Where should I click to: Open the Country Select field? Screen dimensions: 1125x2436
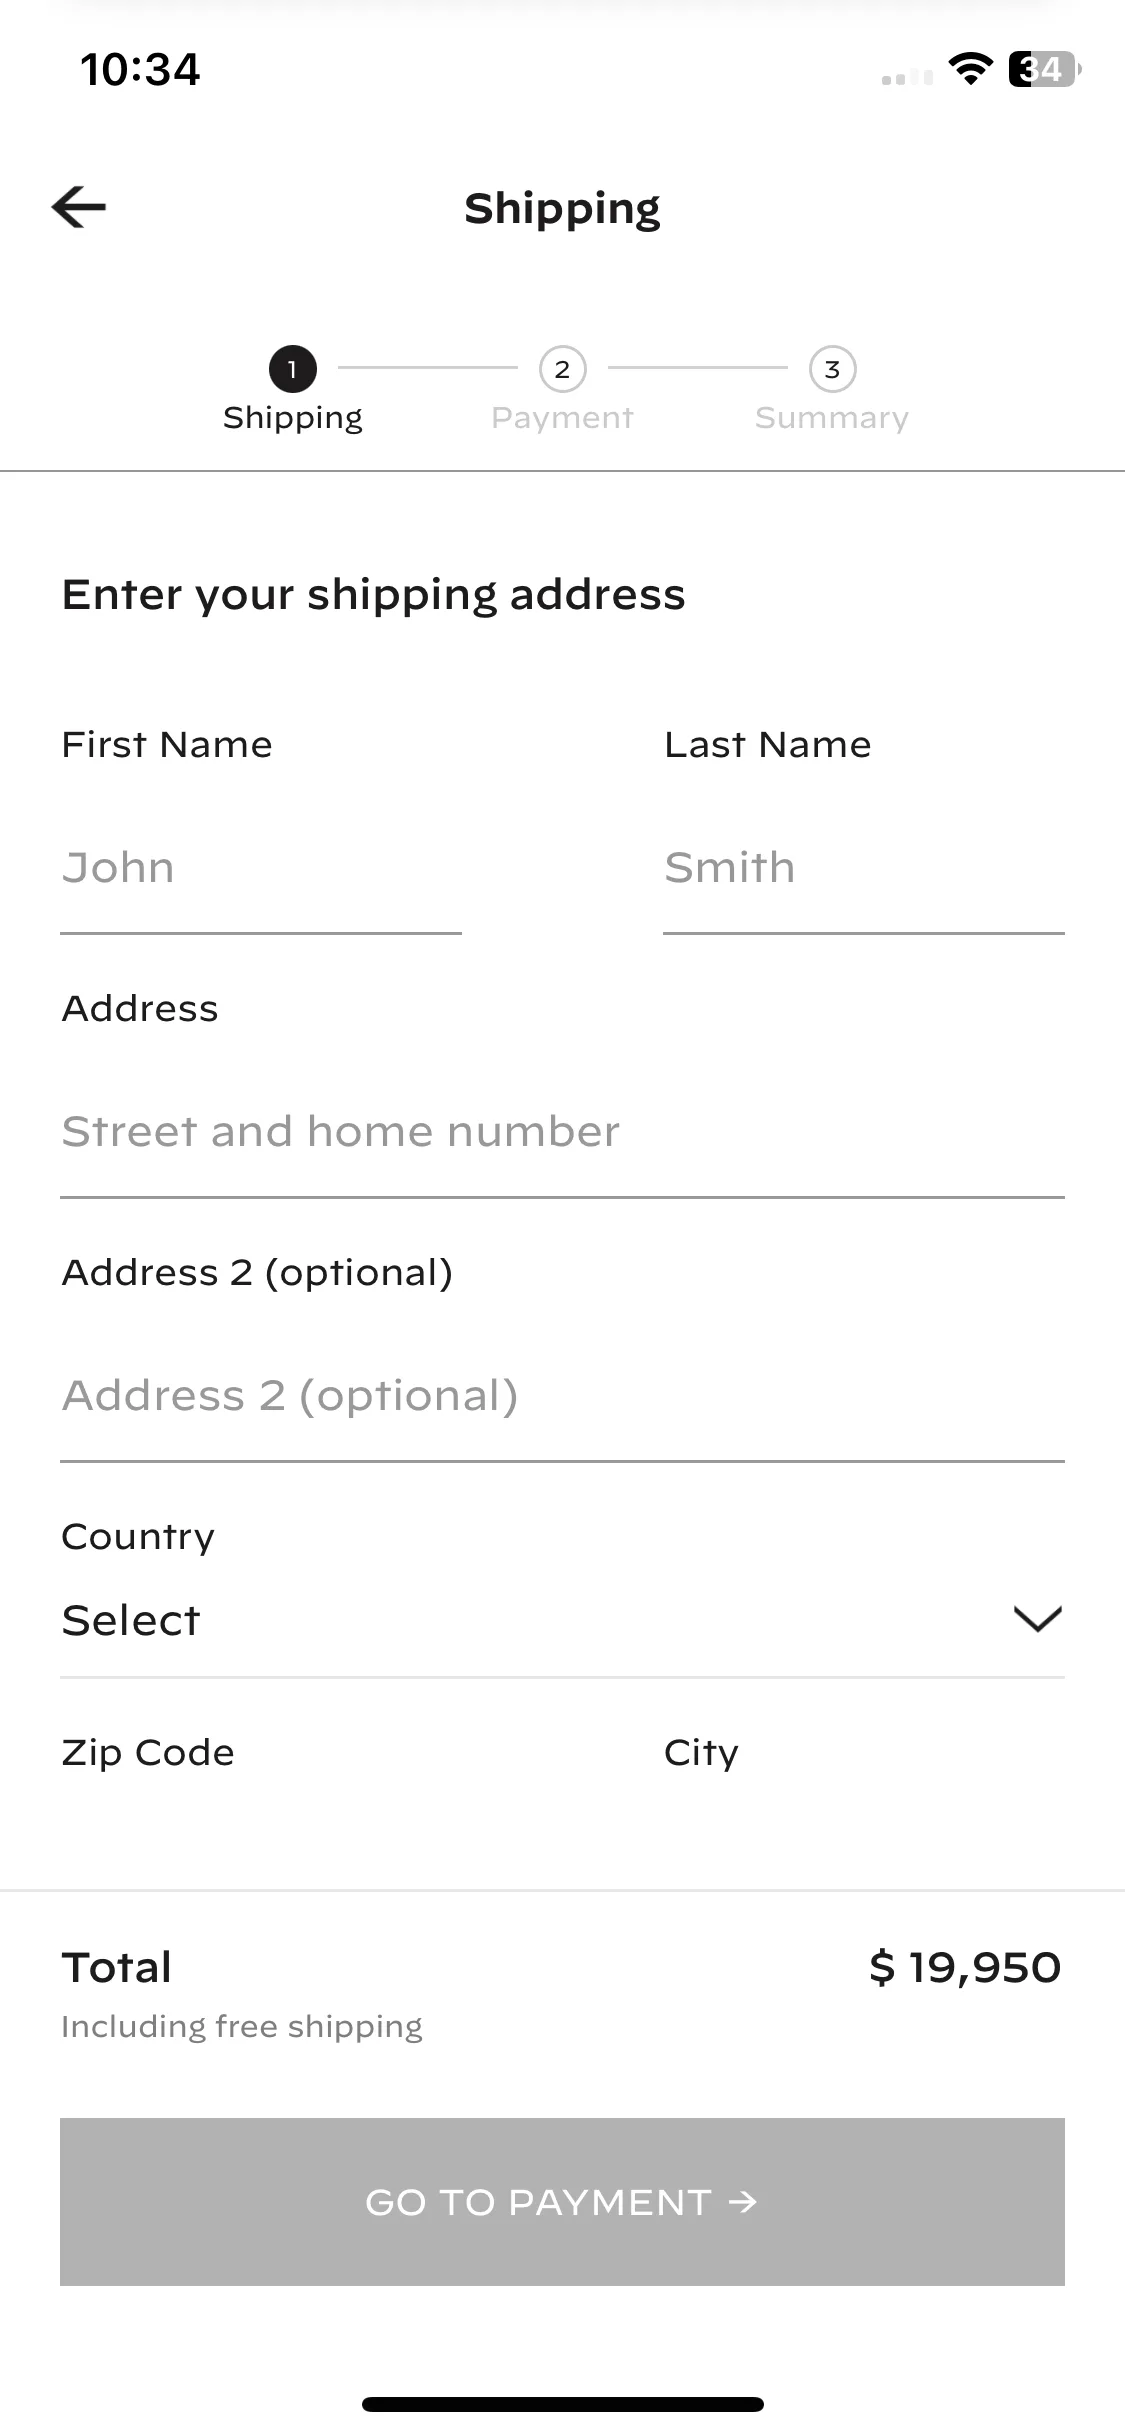[x=562, y=1620]
